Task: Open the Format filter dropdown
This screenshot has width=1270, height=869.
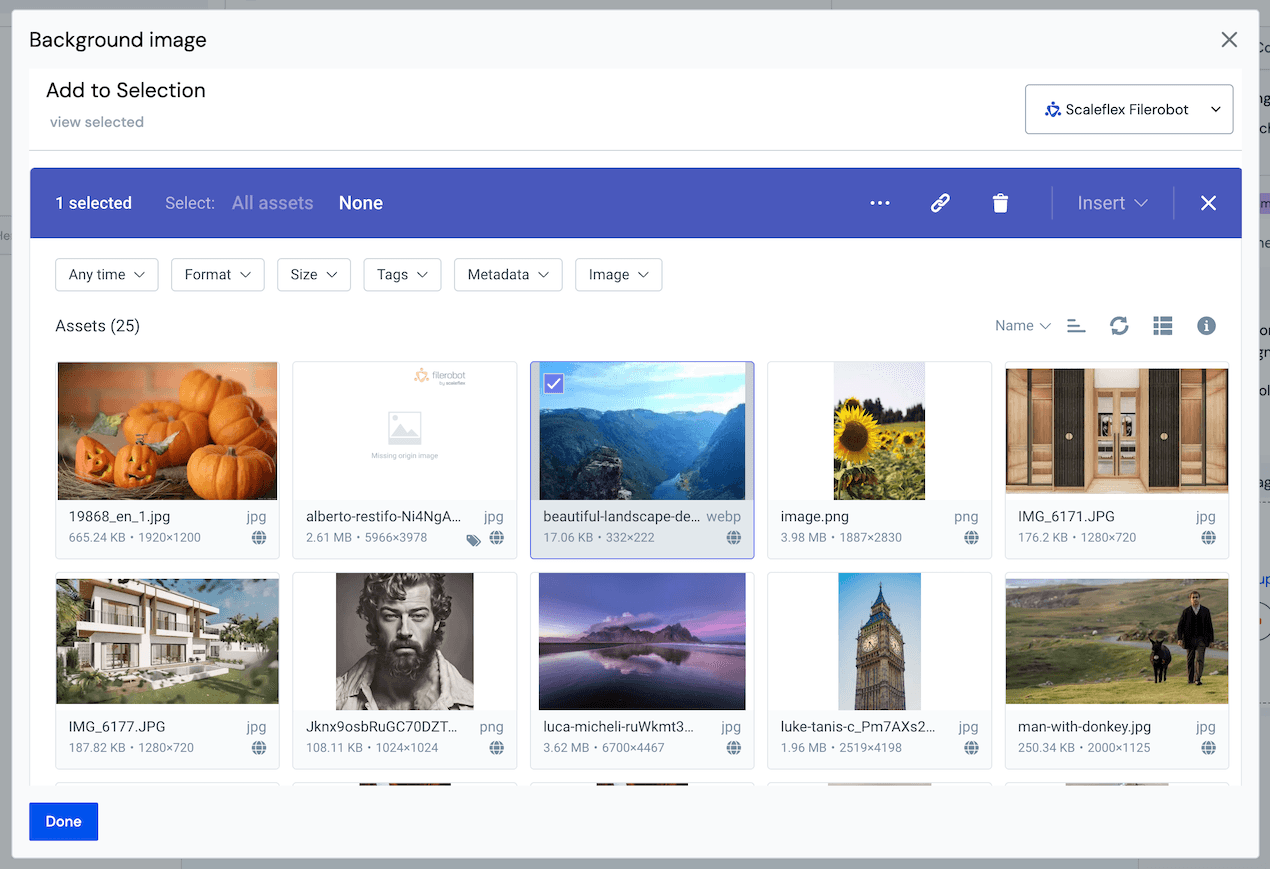Action: (217, 274)
